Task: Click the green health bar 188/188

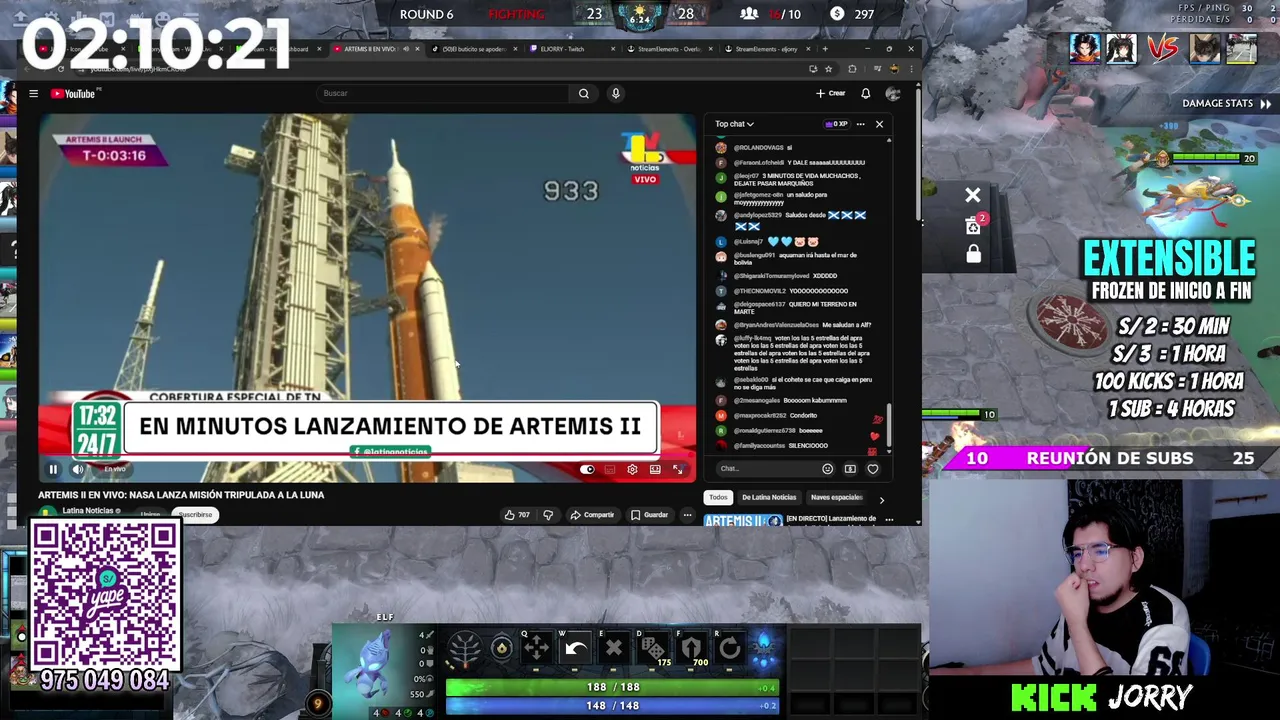Action: click(612, 688)
